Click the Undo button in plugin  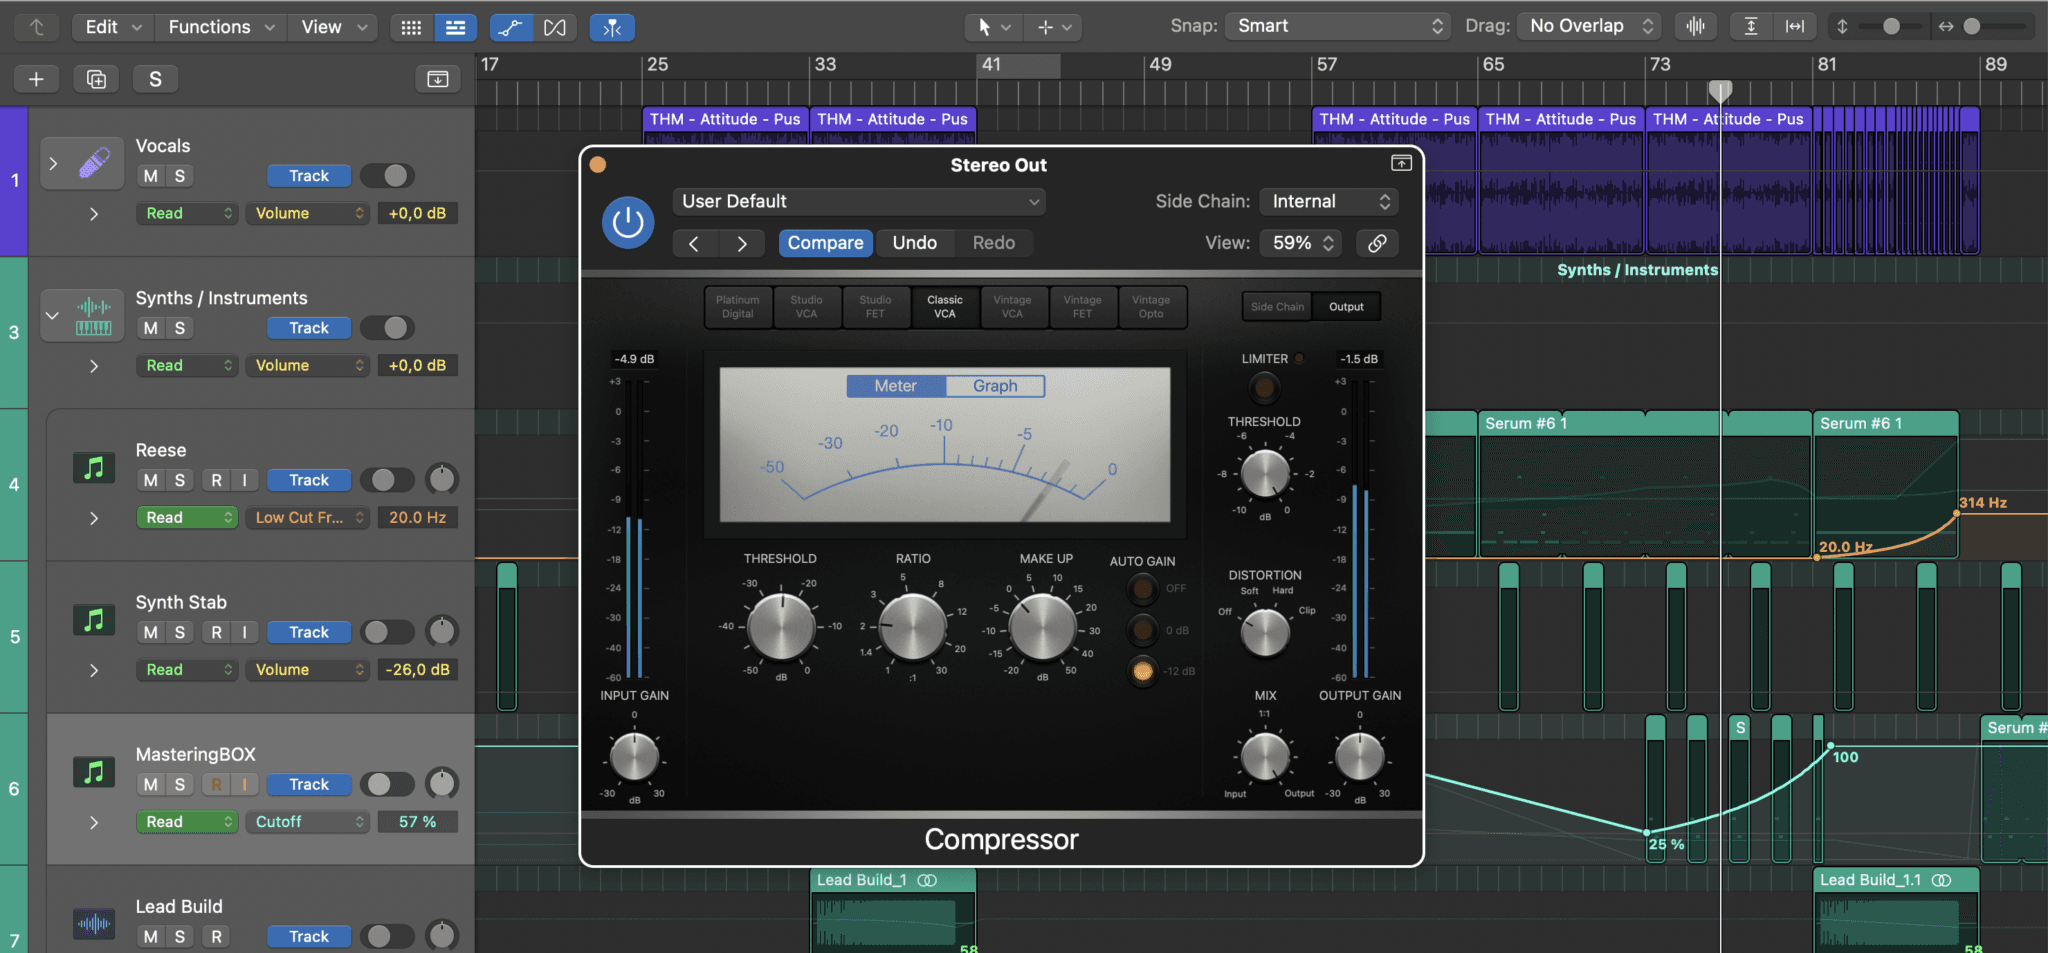click(x=914, y=243)
